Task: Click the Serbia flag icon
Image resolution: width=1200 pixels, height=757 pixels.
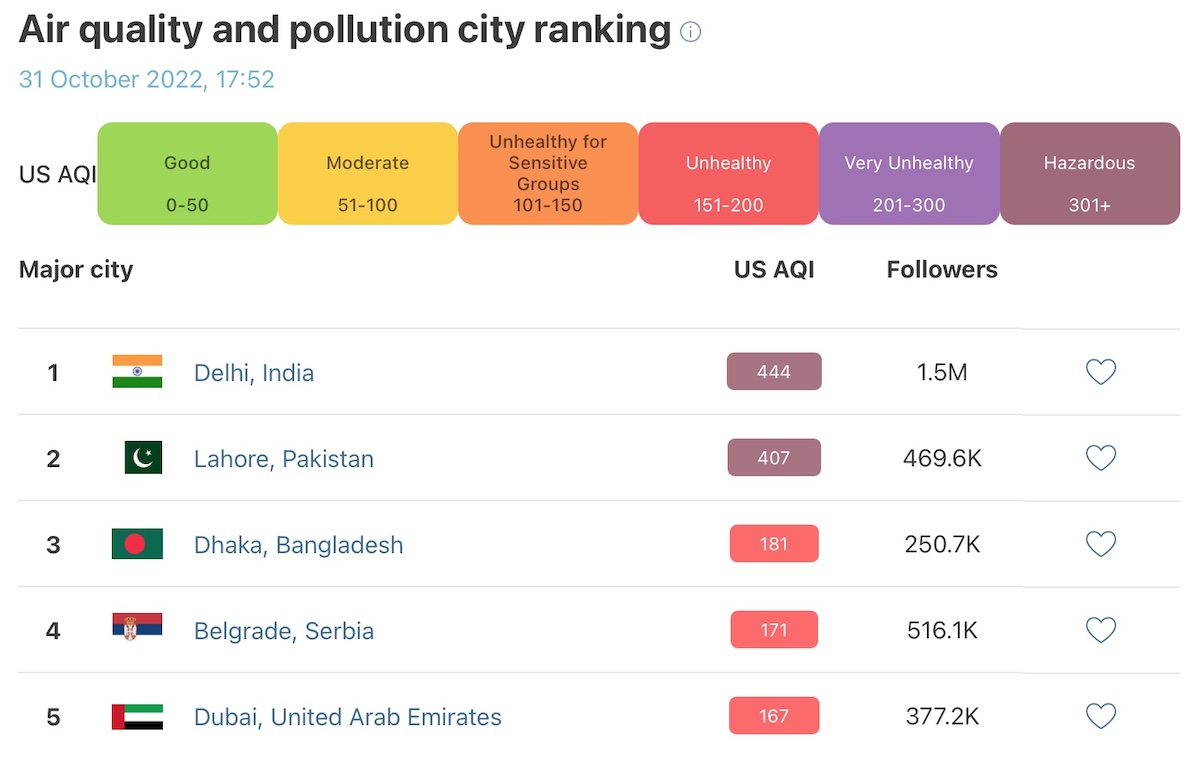Action: [137, 628]
